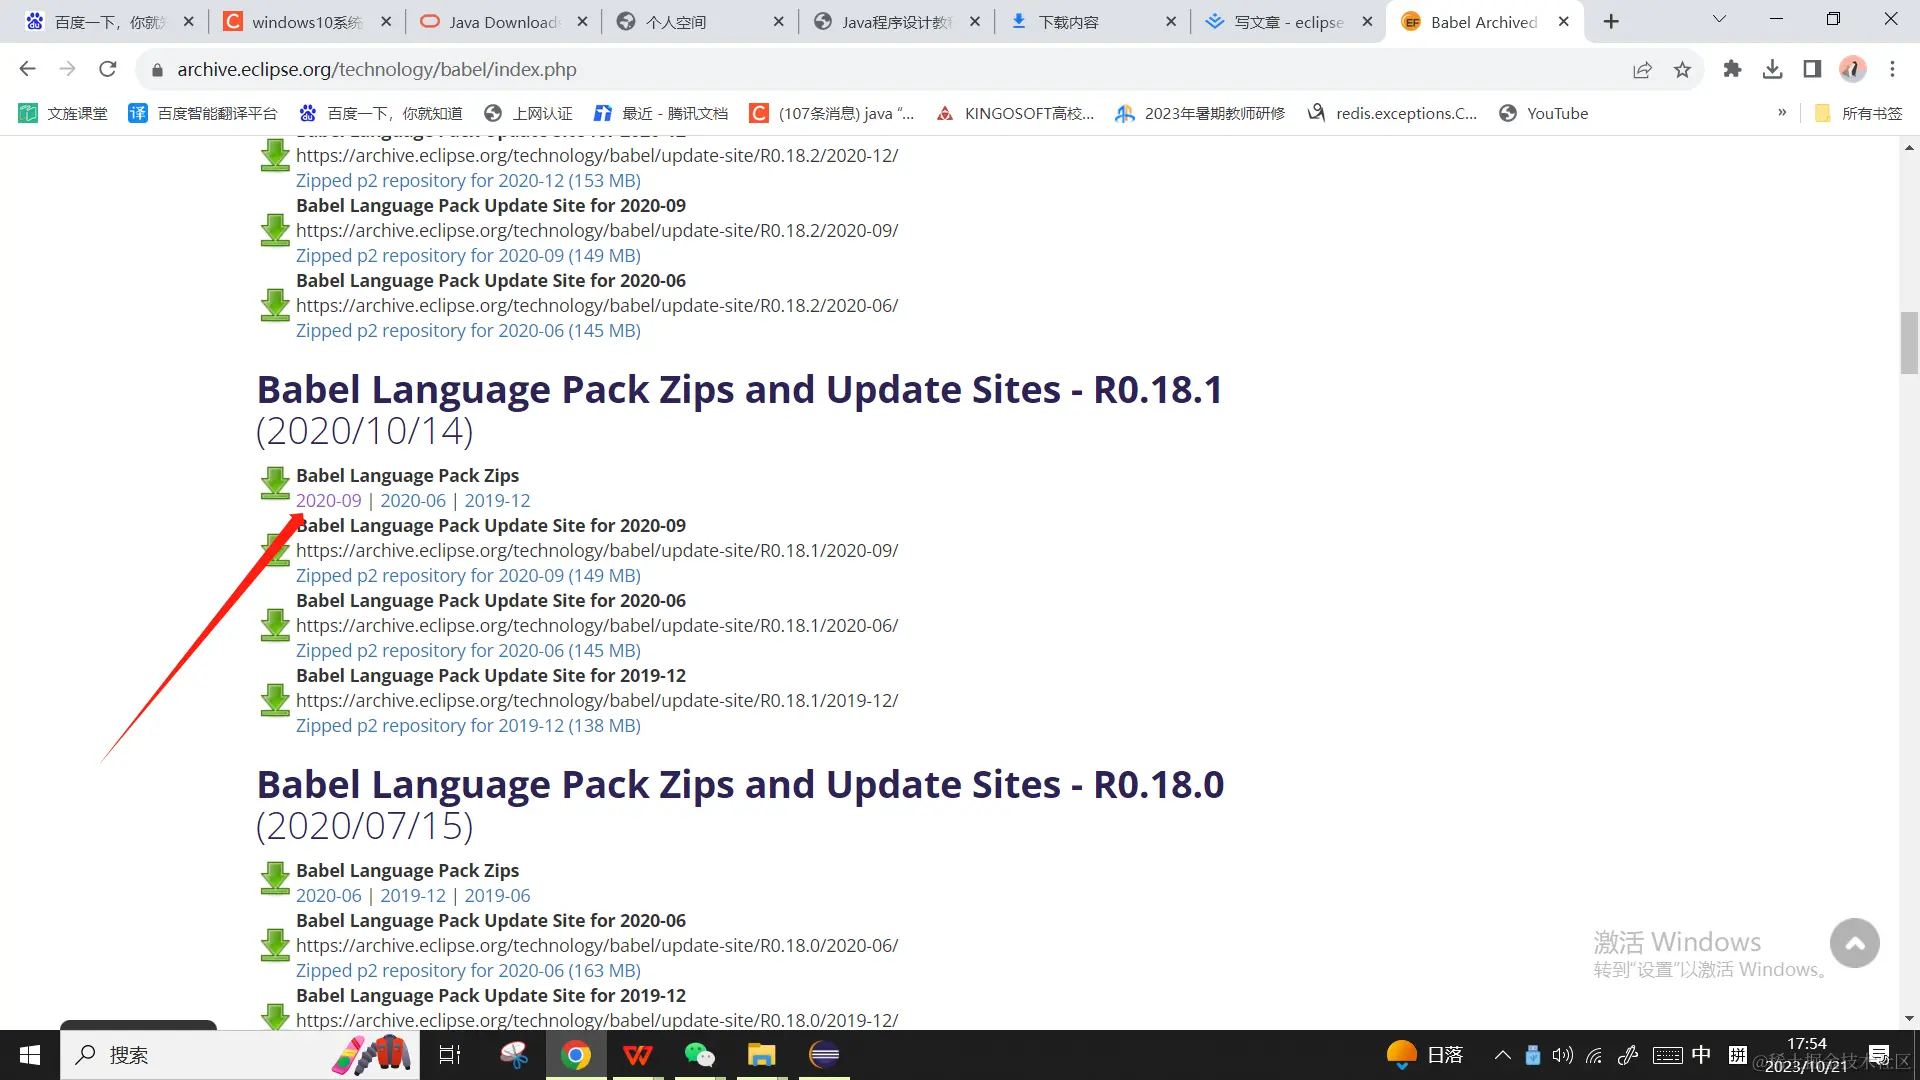This screenshot has width=1920, height=1080.
Task: Open the Chrome extensions puzzle icon
Action: [x=1732, y=69]
